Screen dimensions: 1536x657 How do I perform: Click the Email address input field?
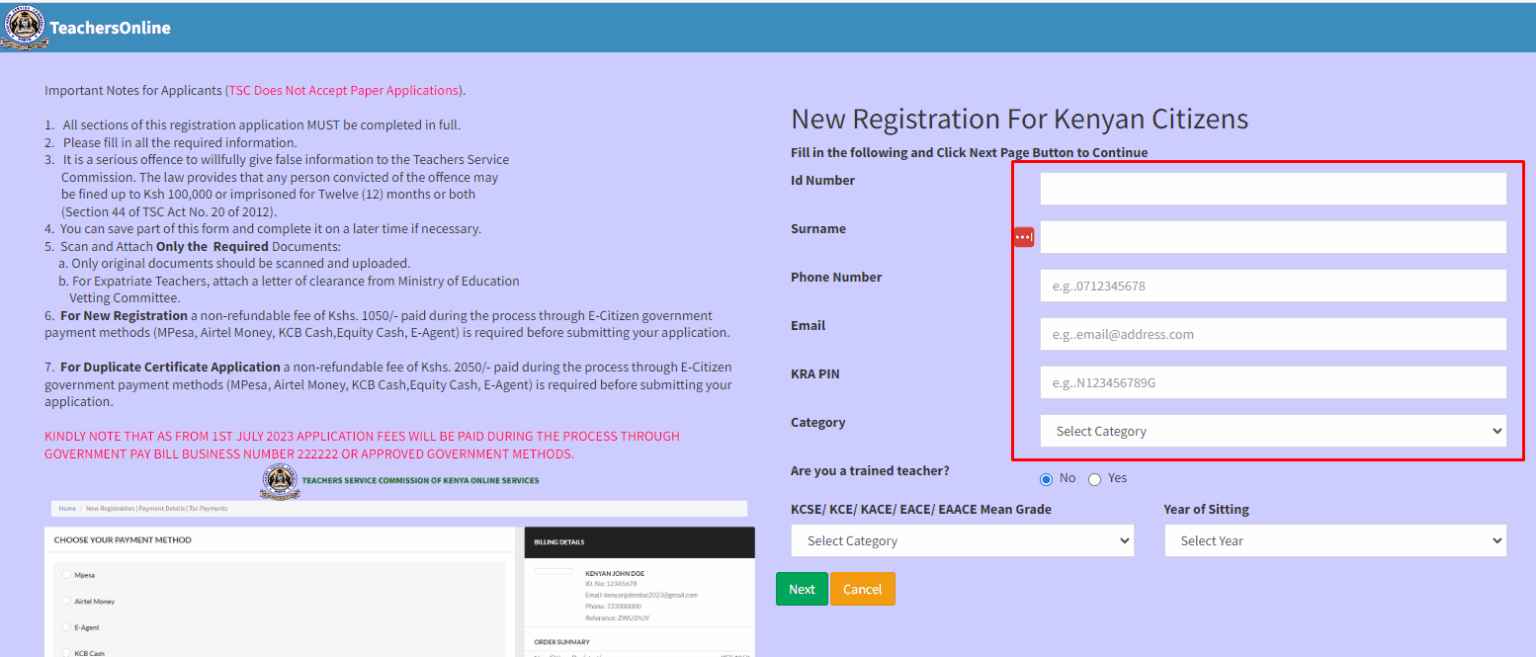(1272, 333)
